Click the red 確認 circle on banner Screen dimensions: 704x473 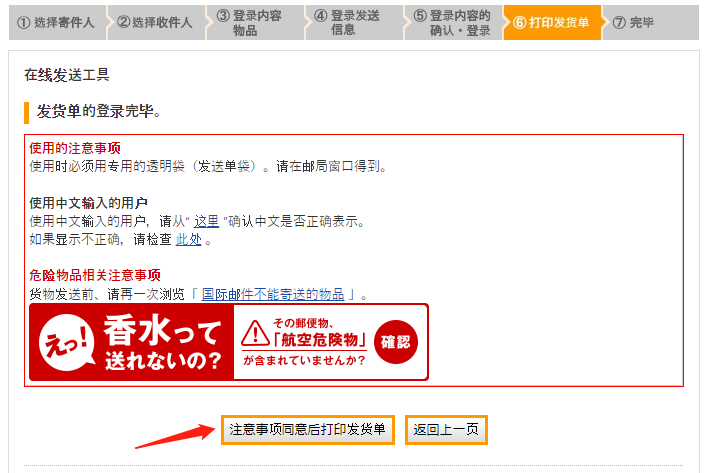[396, 342]
